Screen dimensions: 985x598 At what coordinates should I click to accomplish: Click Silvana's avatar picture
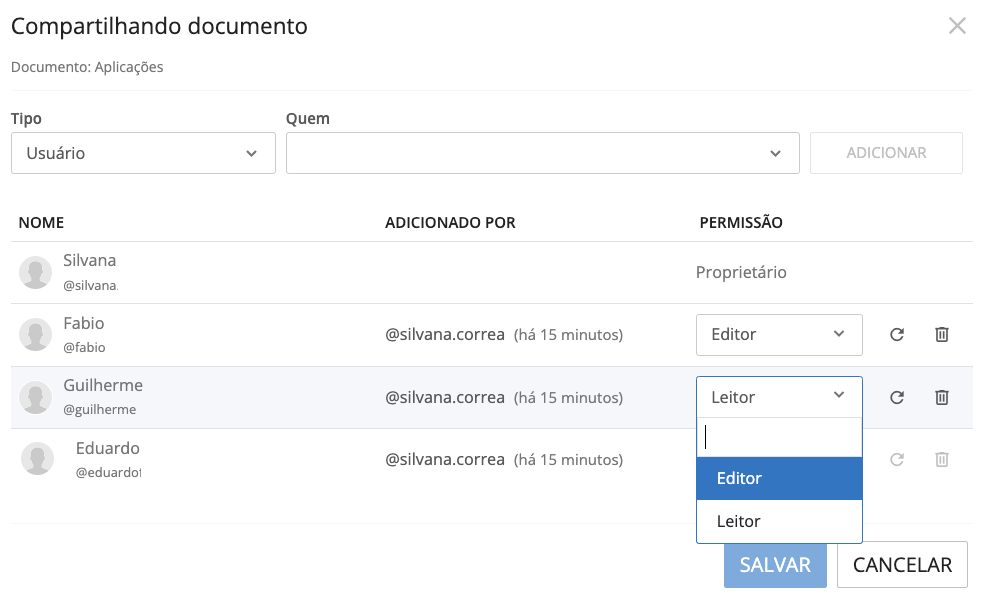pyautogui.click(x=36, y=272)
